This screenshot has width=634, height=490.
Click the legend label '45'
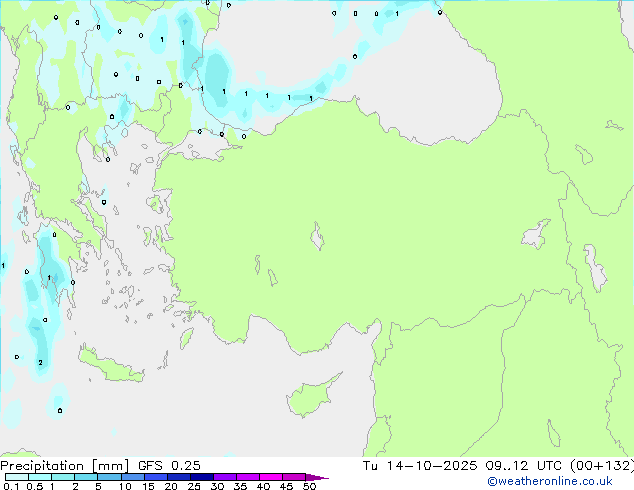(286, 486)
